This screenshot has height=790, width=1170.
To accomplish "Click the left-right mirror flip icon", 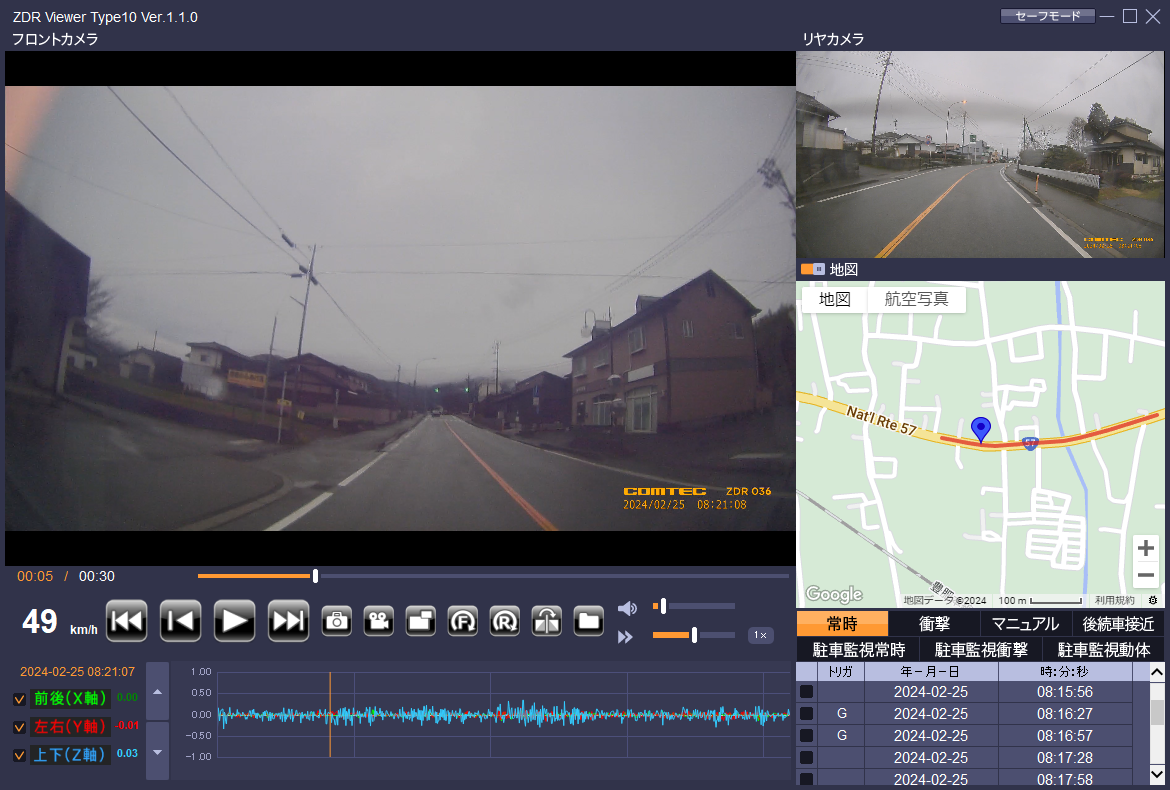I will click(546, 621).
